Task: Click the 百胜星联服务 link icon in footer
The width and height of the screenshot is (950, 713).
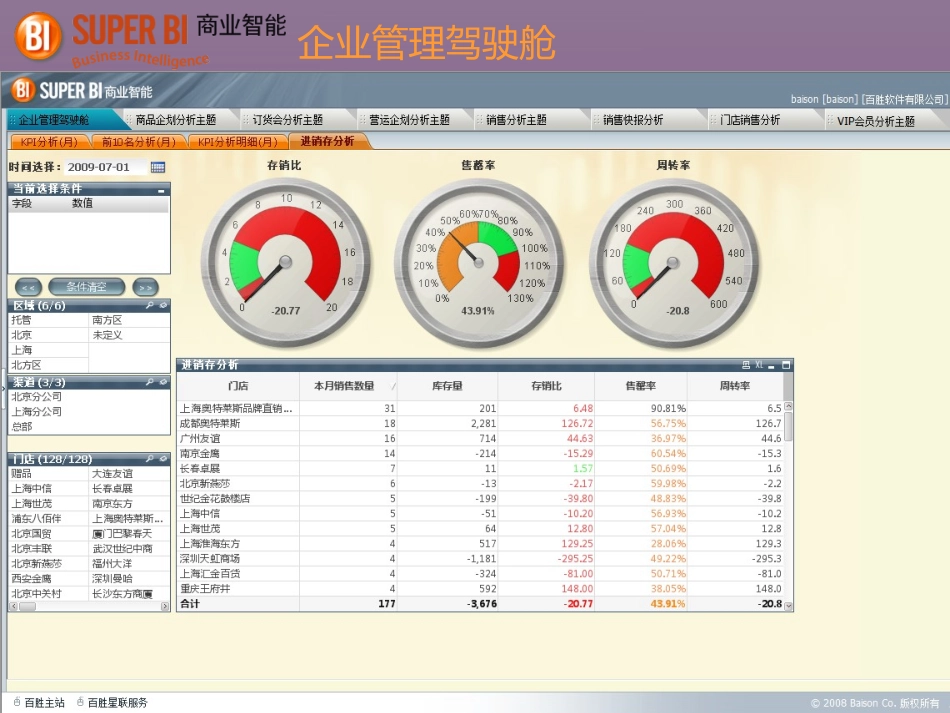Action: [x=80, y=702]
